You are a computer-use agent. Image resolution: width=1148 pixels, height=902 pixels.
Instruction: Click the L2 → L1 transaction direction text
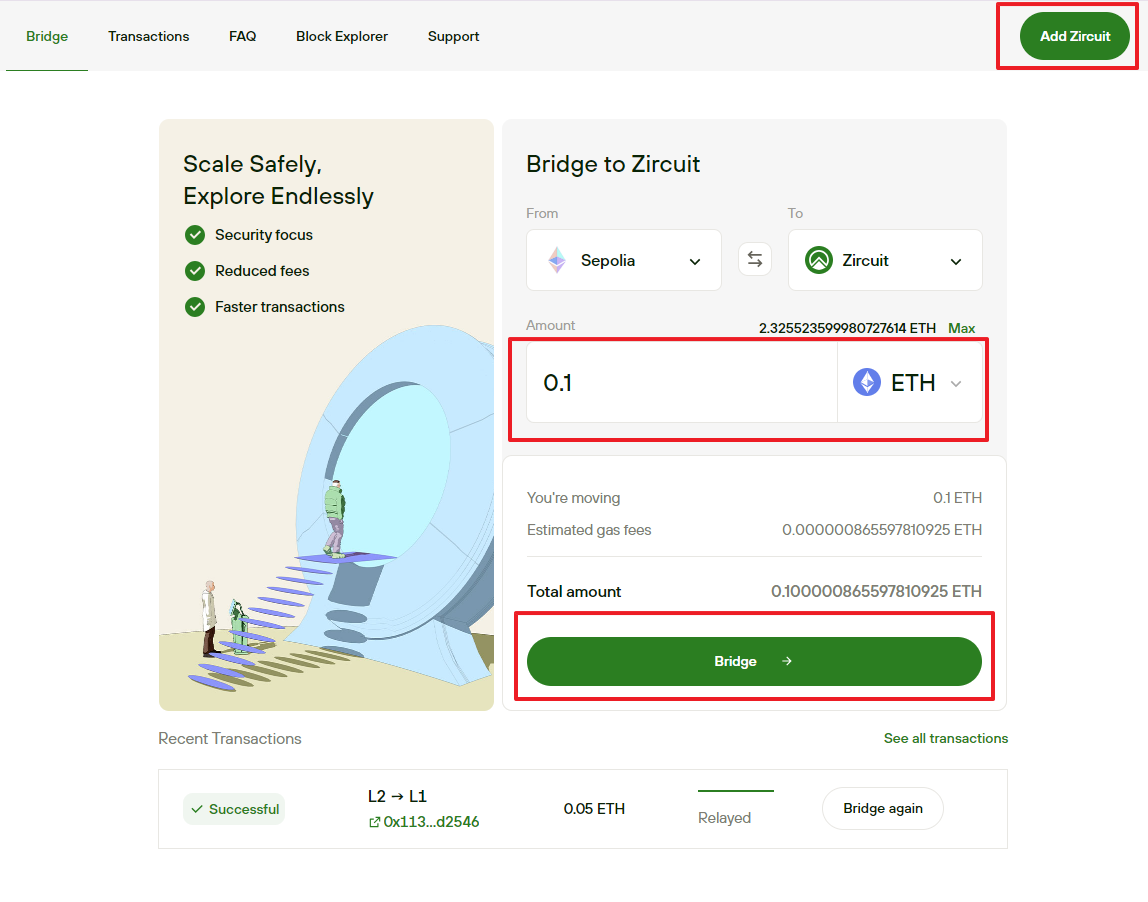click(397, 796)
